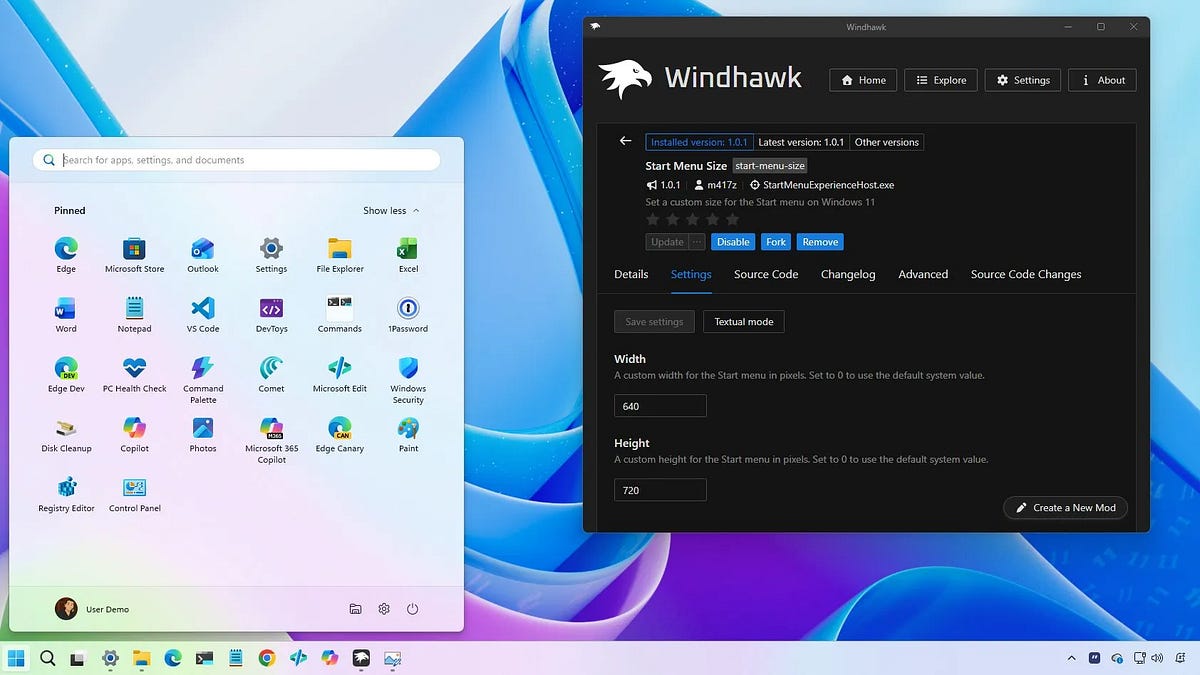Launch Paint from Start menu
The width and height of the screenshot is (1200, 675).
pyautogui.click(x=408, y=435)
